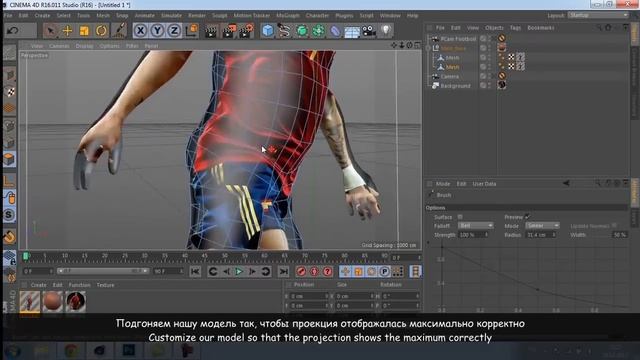Open viewport Display menu
Viewport: 640px width, 360px height.
[x=84, y=46]
